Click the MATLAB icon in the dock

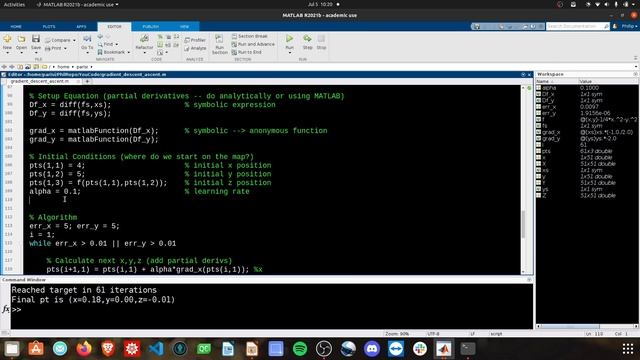[444, 349]
